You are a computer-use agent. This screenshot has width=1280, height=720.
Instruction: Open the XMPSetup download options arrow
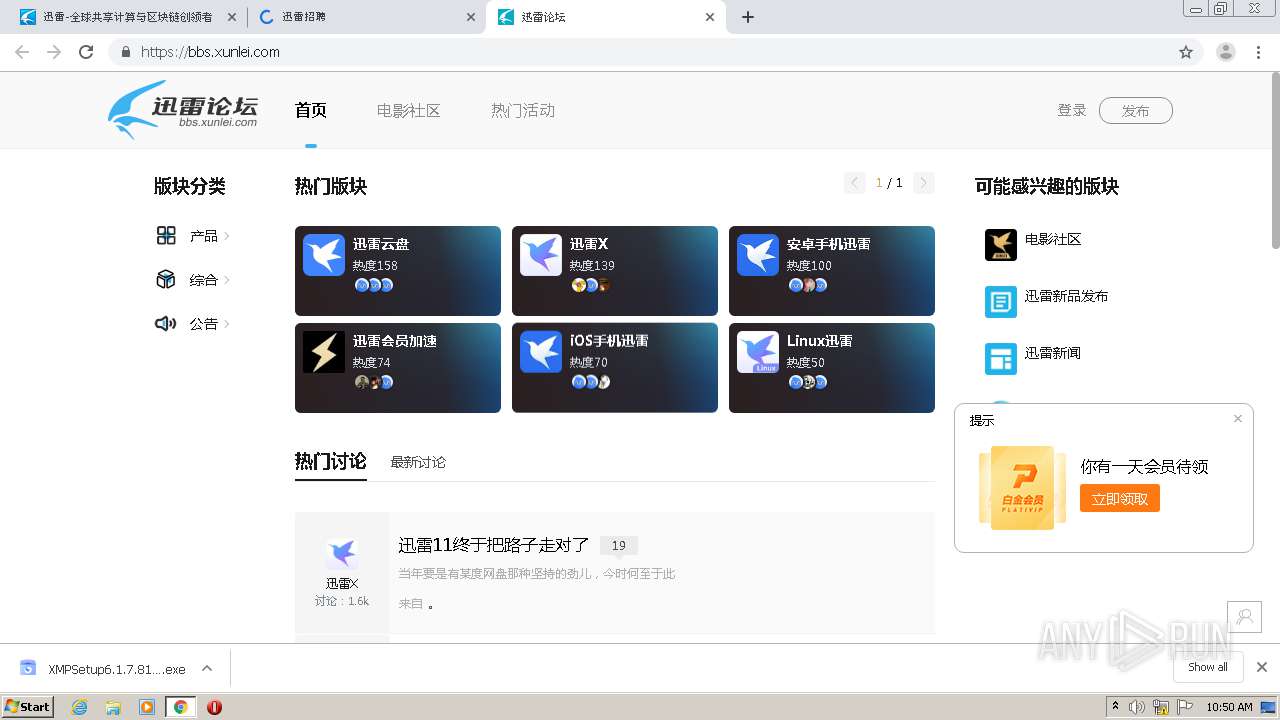click(207, 668)
